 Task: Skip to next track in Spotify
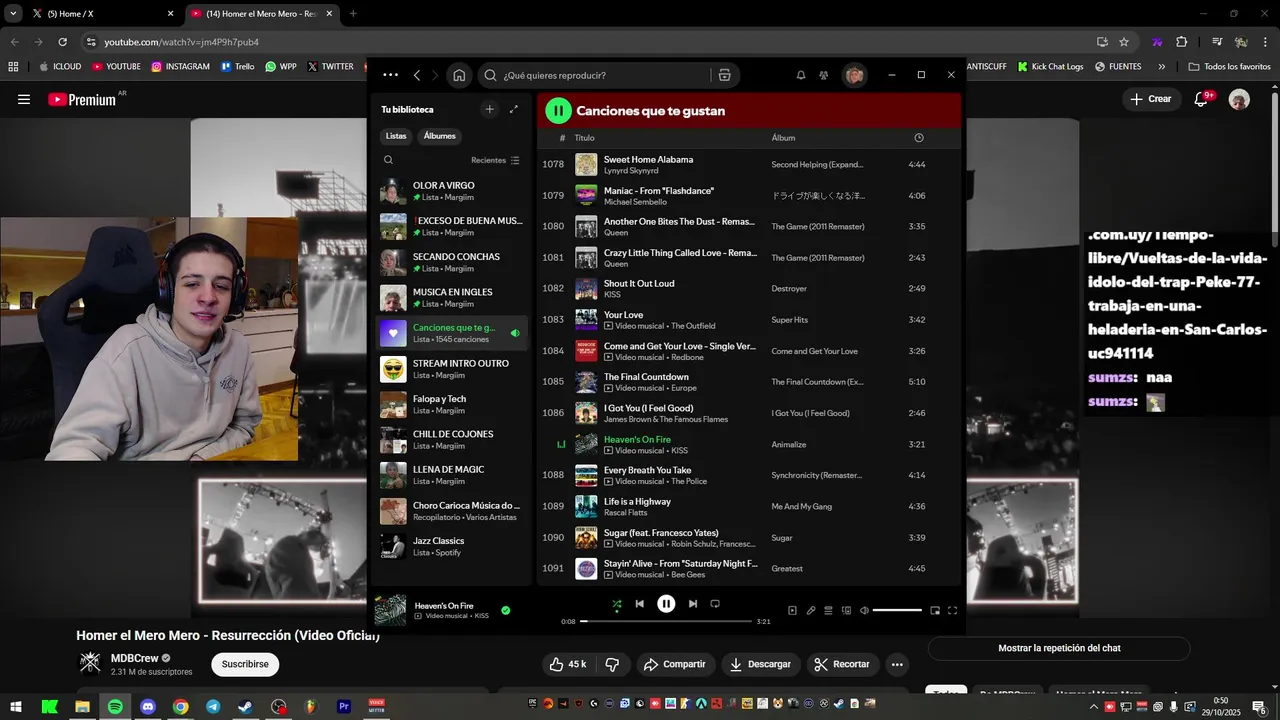pyautogui.click(x=693, y=604)
